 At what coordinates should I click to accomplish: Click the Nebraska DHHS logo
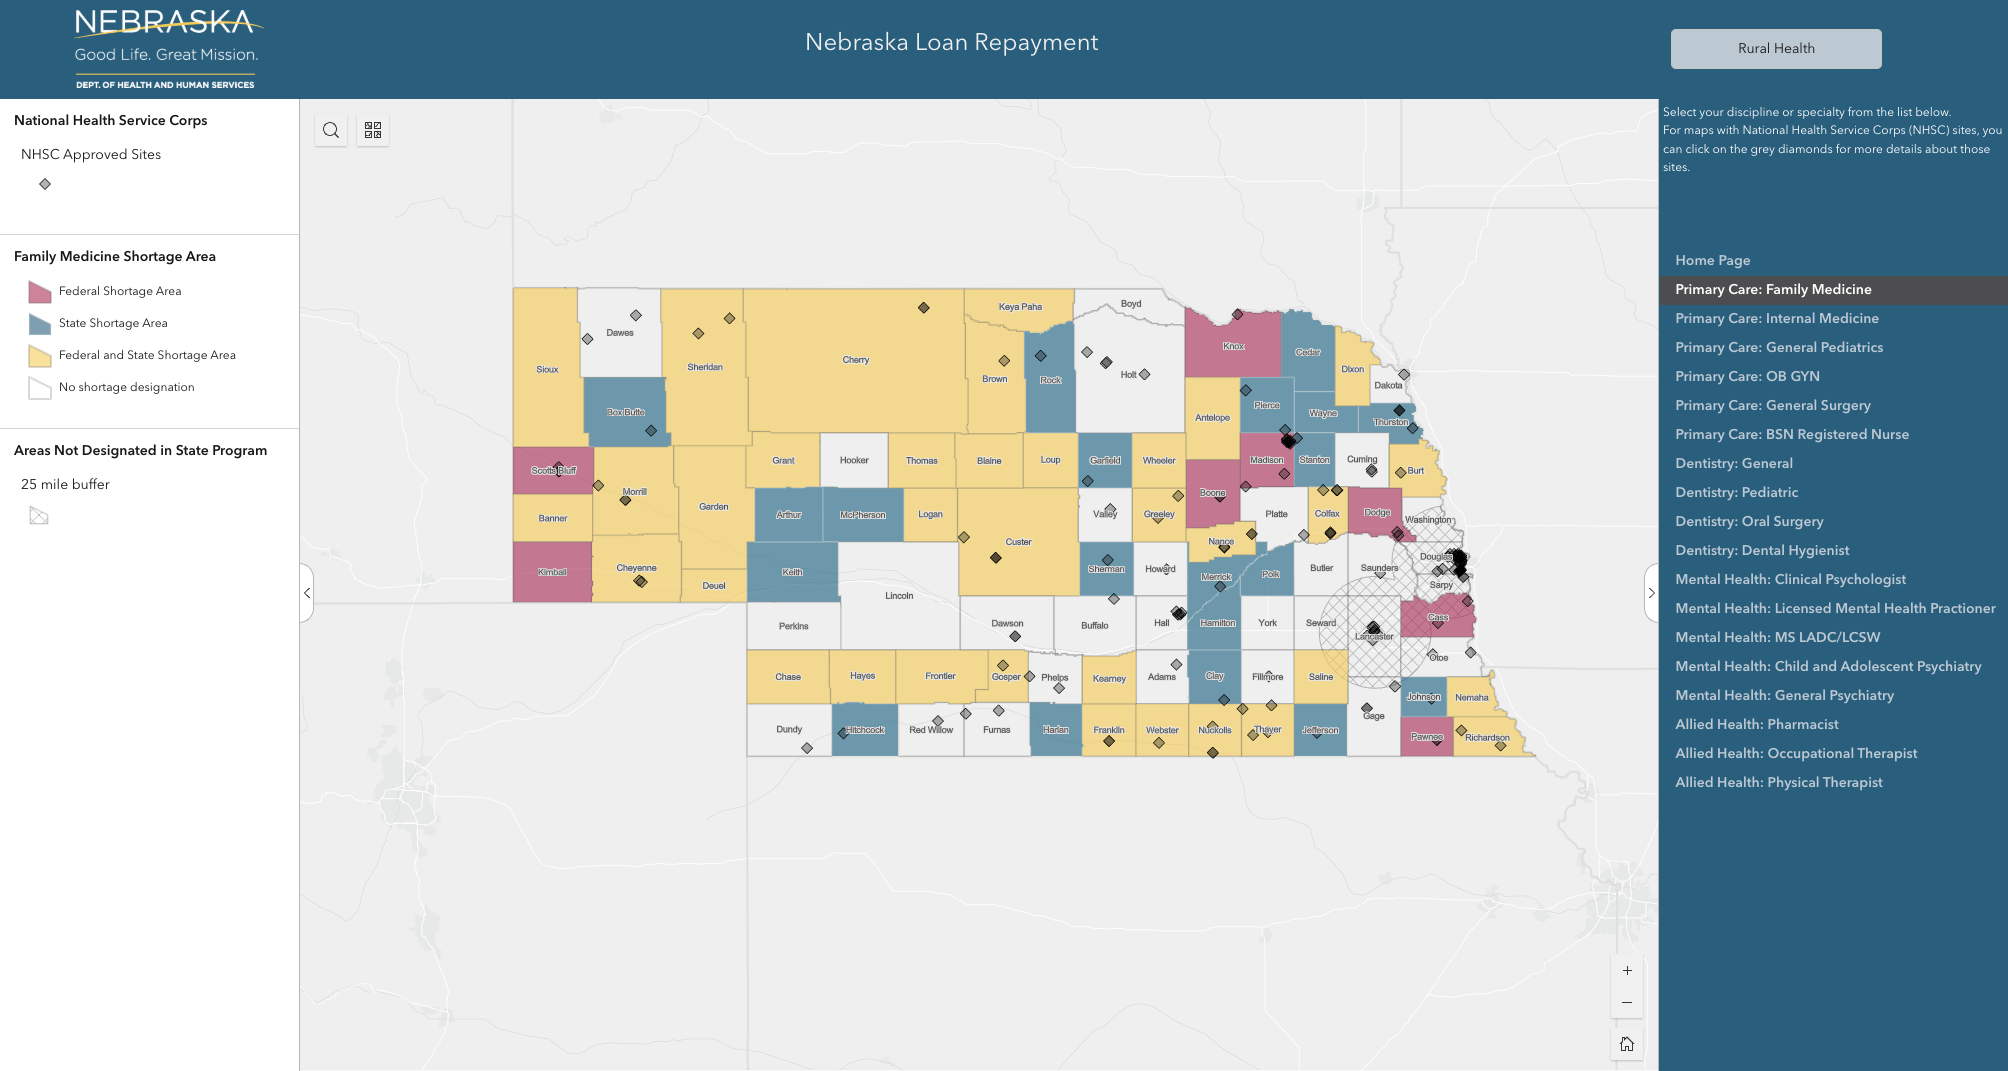[x=166, y=49]
